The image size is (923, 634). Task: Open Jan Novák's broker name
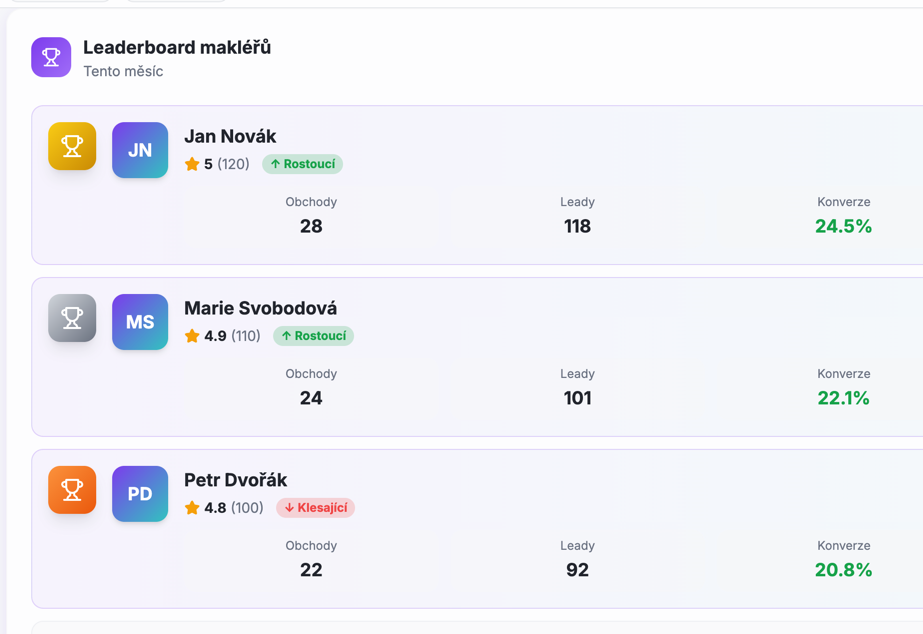[230, 136]
